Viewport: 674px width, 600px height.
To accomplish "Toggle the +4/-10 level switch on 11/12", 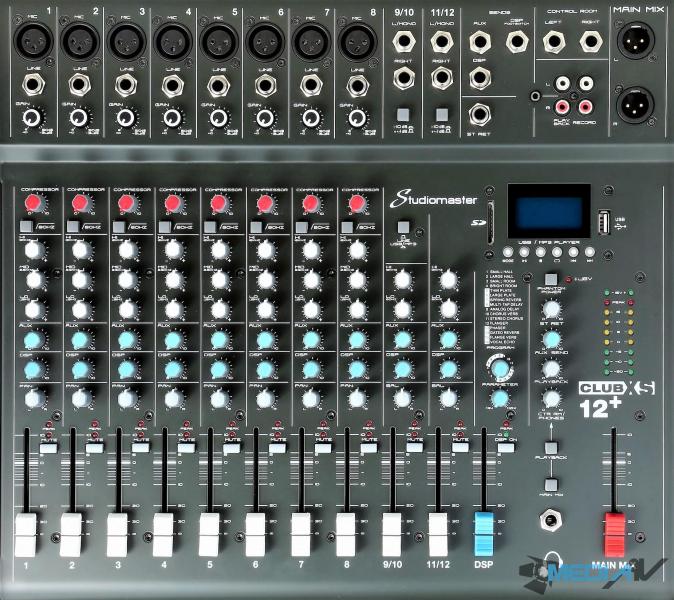I will [x=442, y=114].
